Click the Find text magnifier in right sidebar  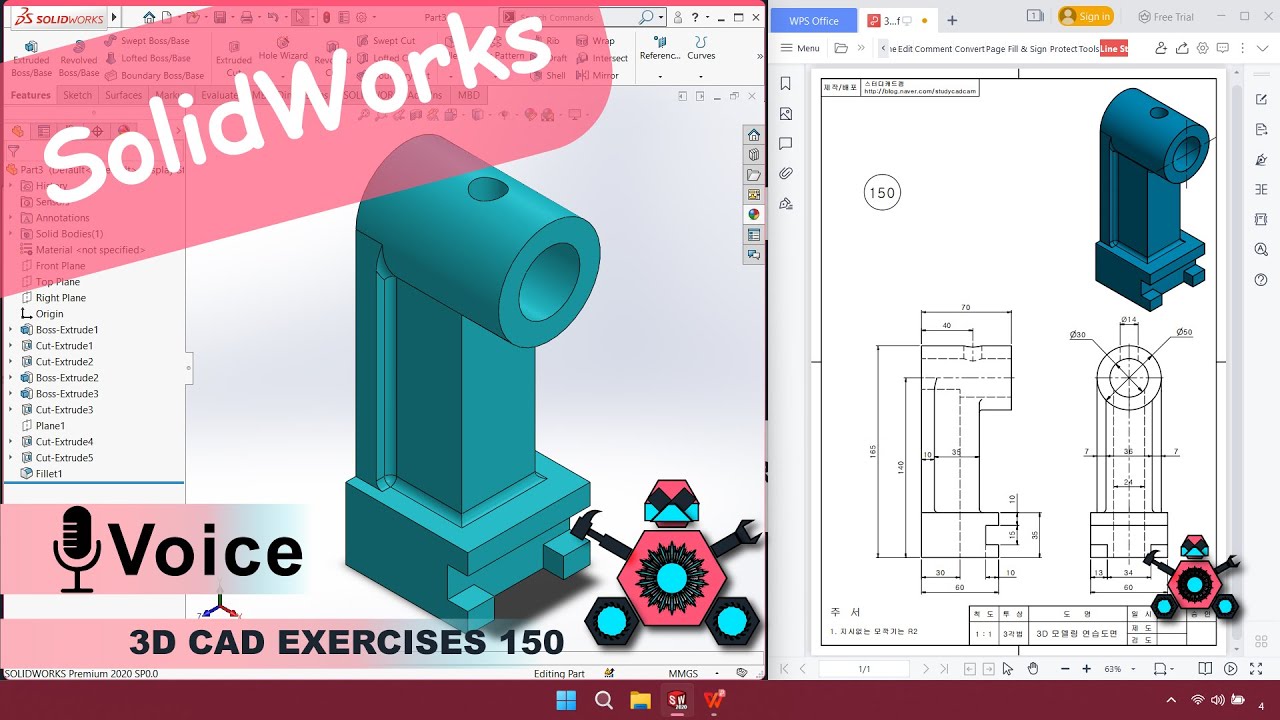[1261, 249]
